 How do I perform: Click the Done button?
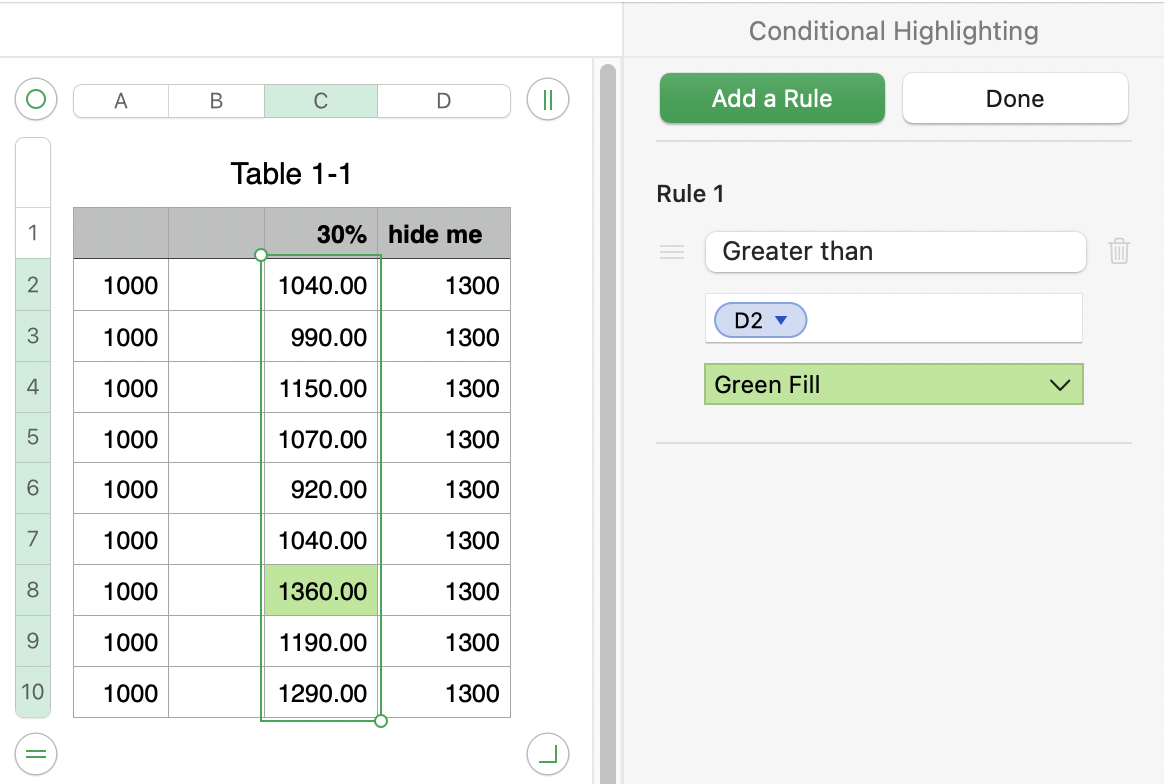[1015, 99]
